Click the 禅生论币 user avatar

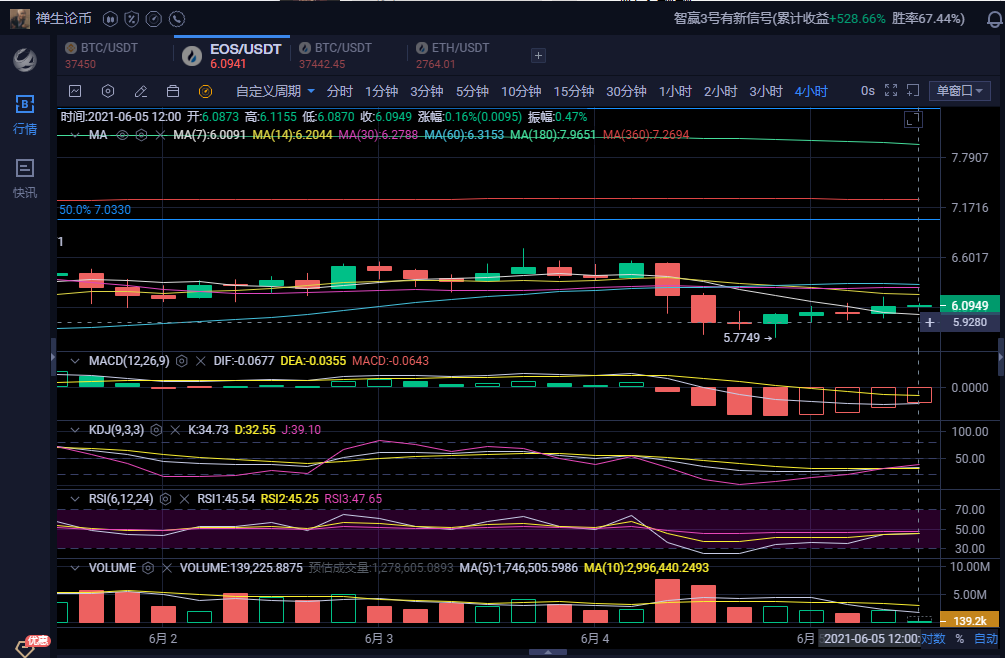[20, 19]
